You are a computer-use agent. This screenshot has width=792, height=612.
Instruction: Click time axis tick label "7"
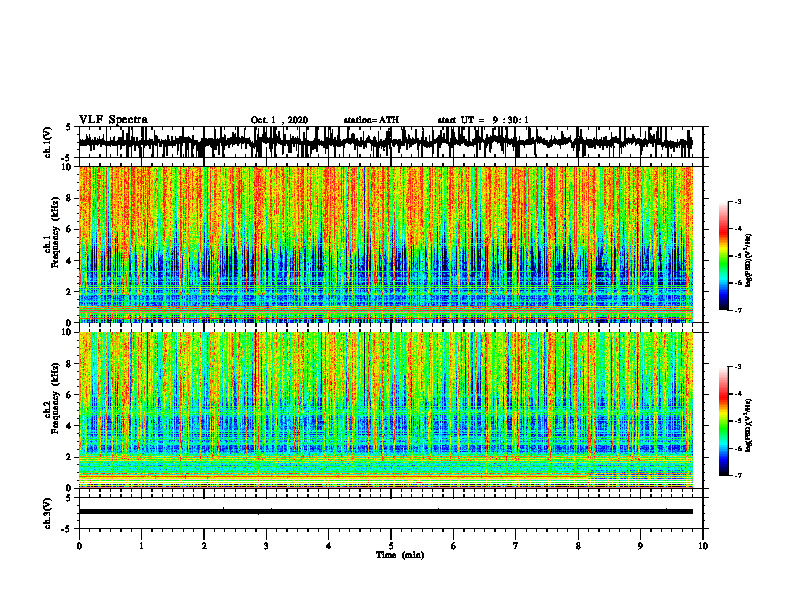point(516,546)
